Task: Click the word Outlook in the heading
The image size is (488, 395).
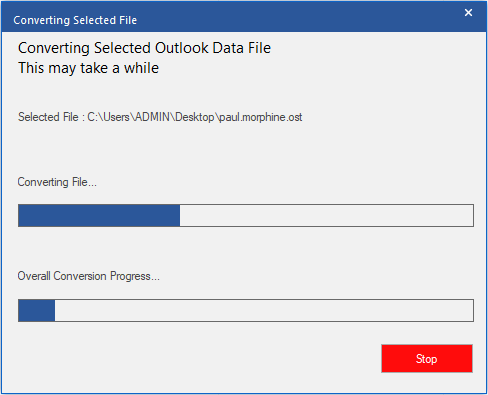Action: (x=182, y=48)
